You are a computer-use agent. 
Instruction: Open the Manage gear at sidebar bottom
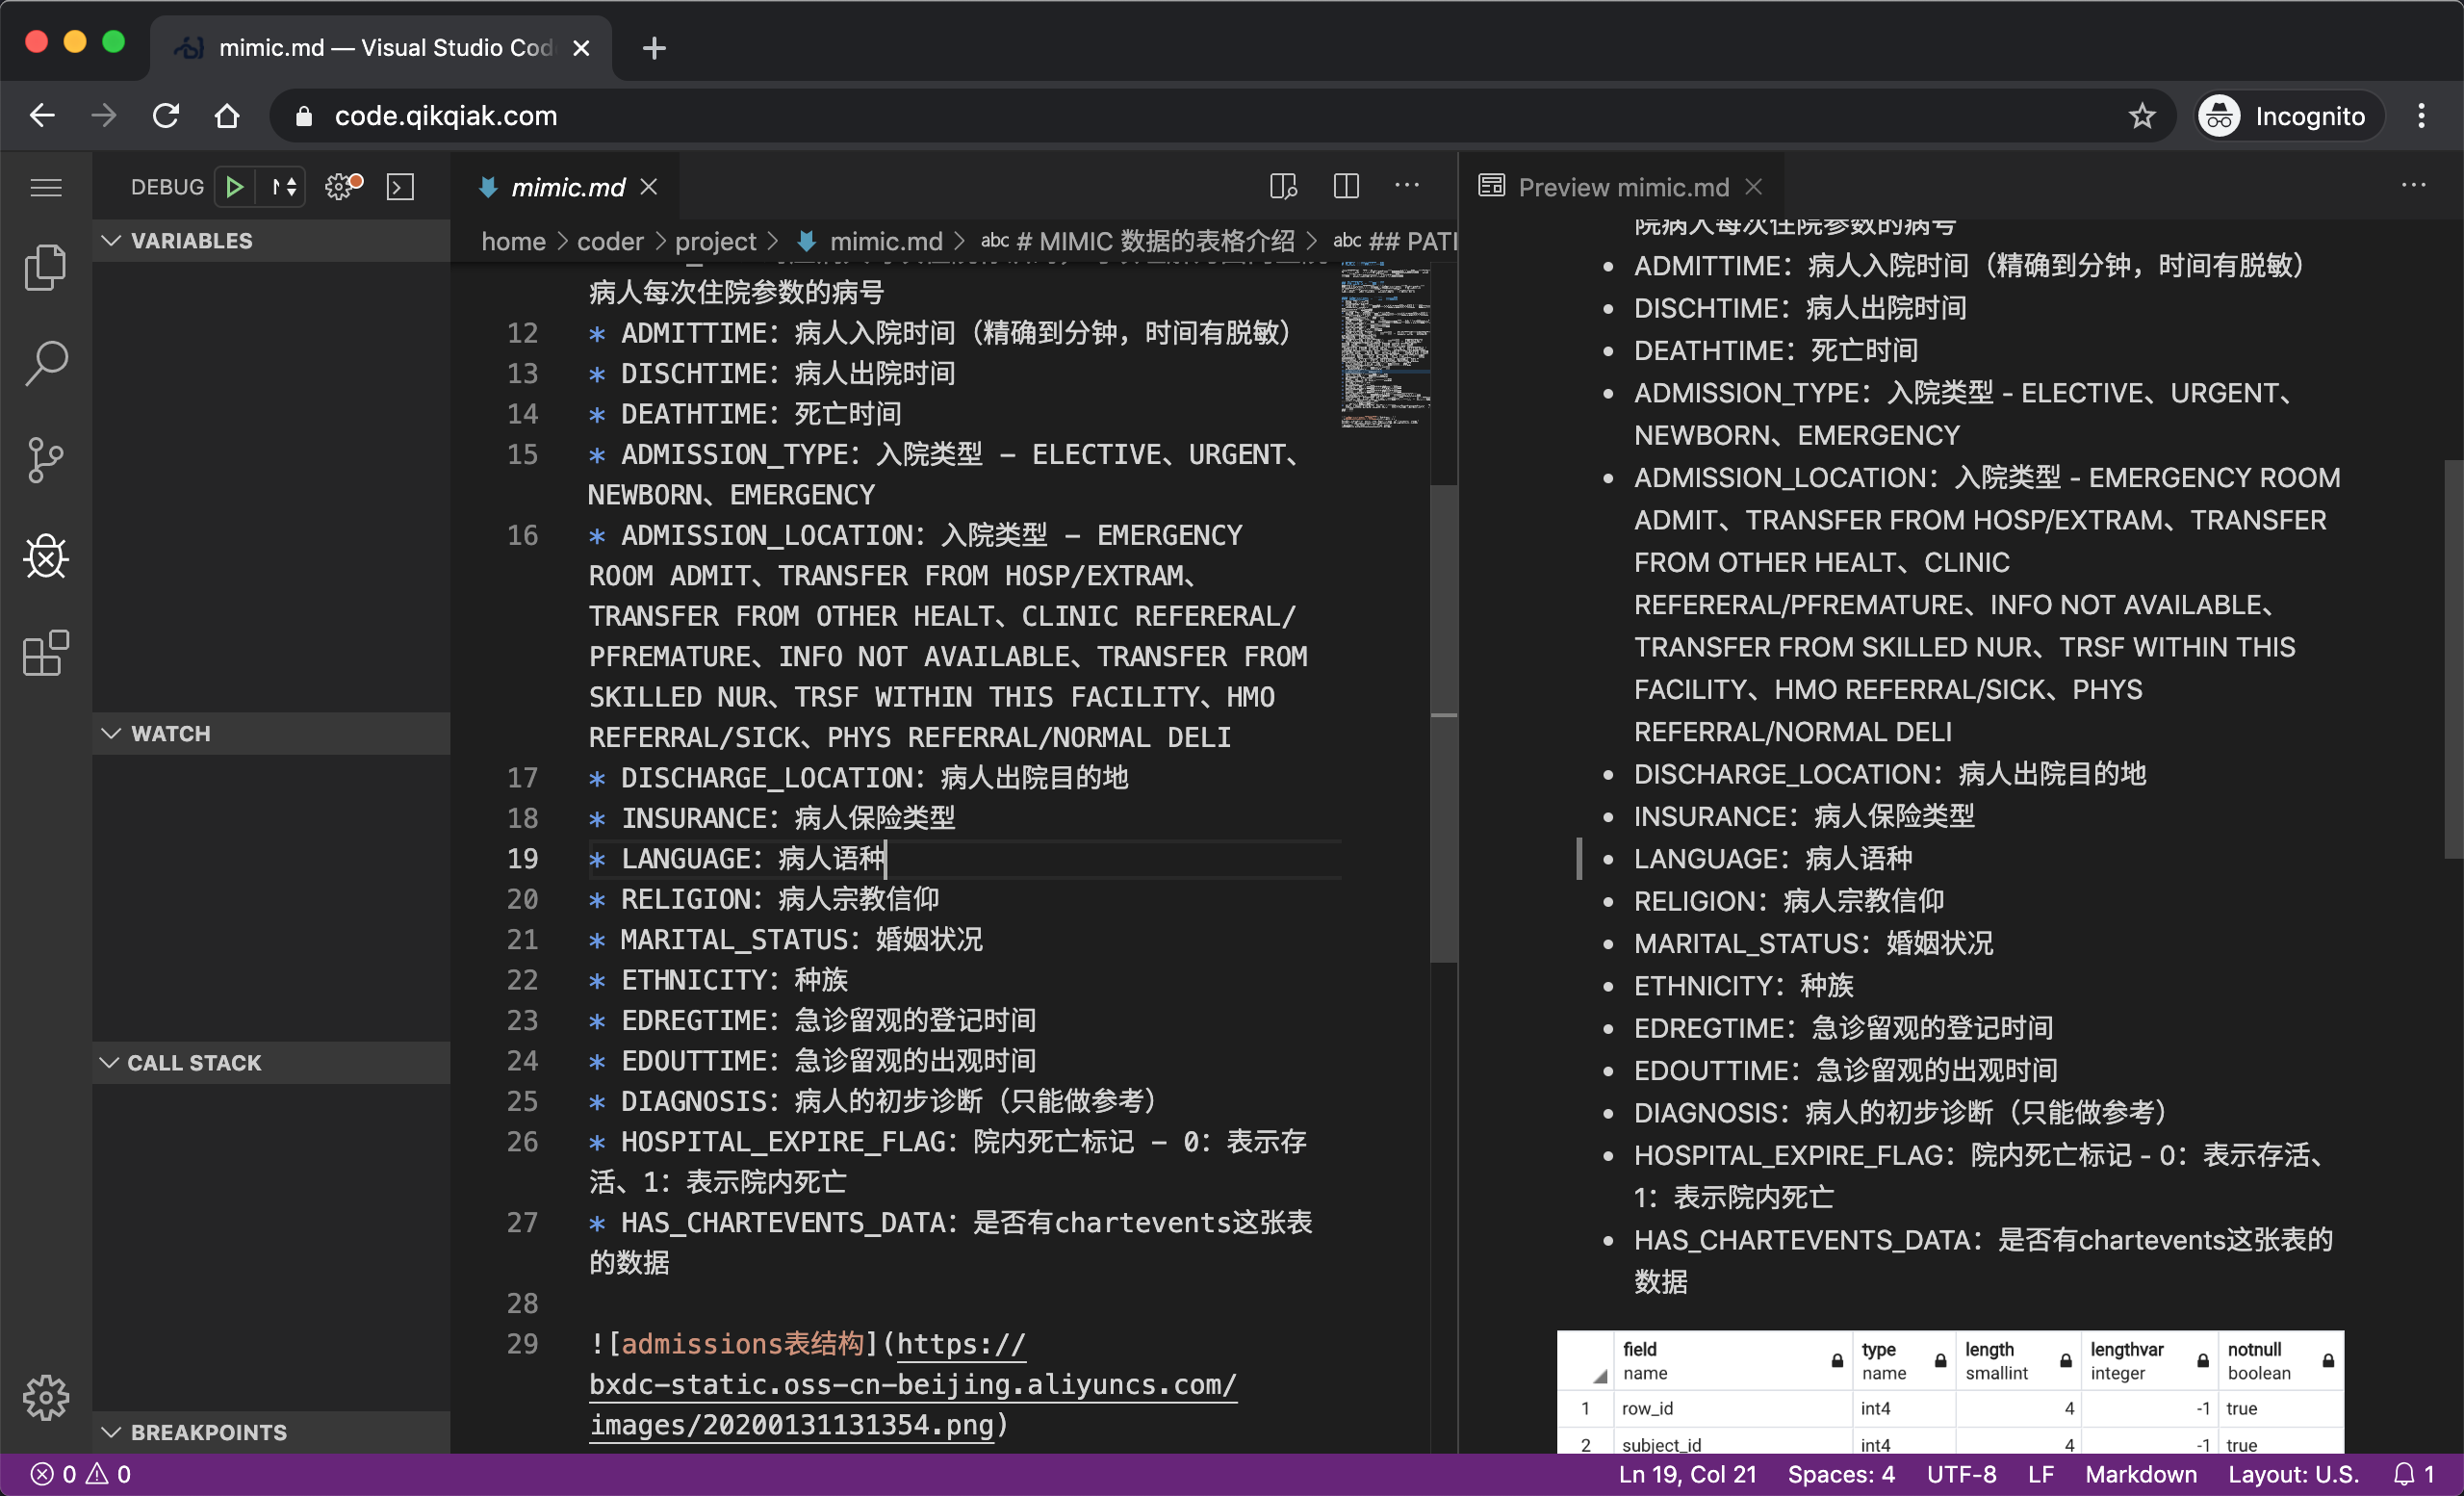point(46,1397)
